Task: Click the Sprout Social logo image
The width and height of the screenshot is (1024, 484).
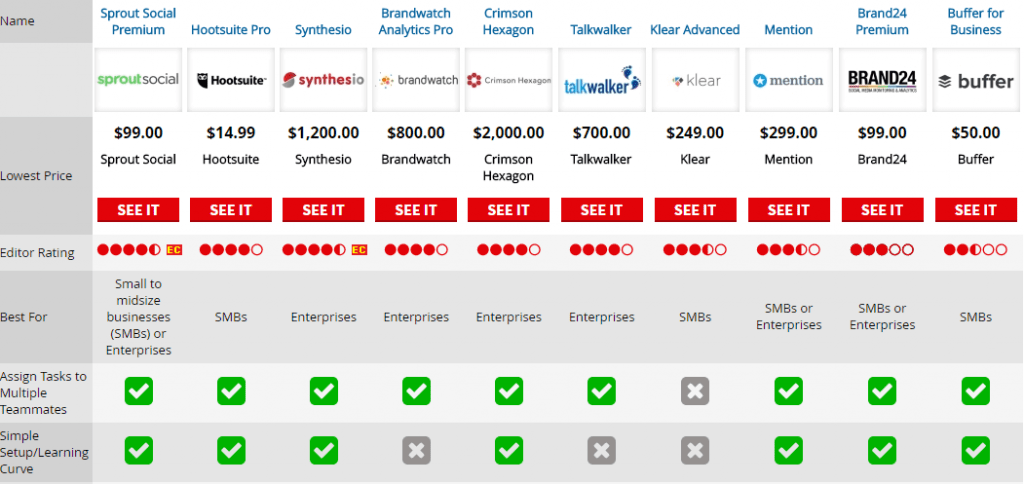Action: [138, 80]
